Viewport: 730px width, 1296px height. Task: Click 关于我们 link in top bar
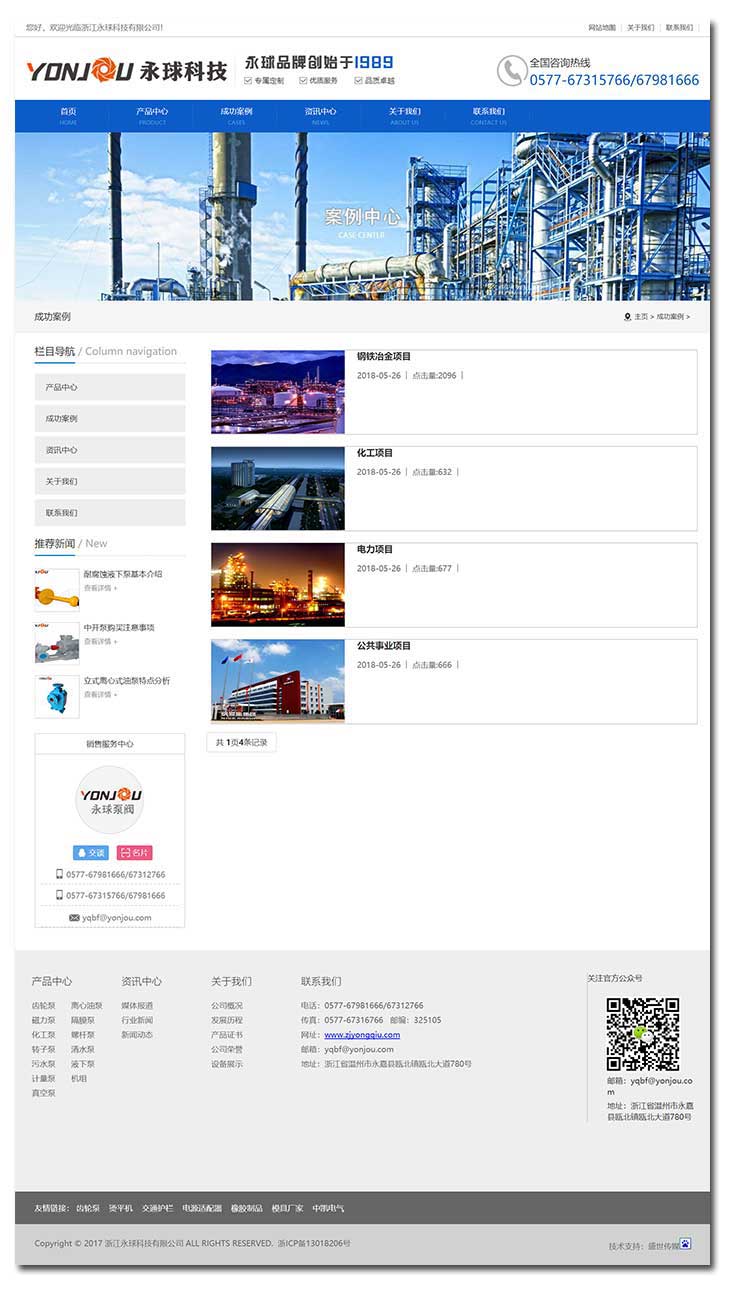pos(641,28)
